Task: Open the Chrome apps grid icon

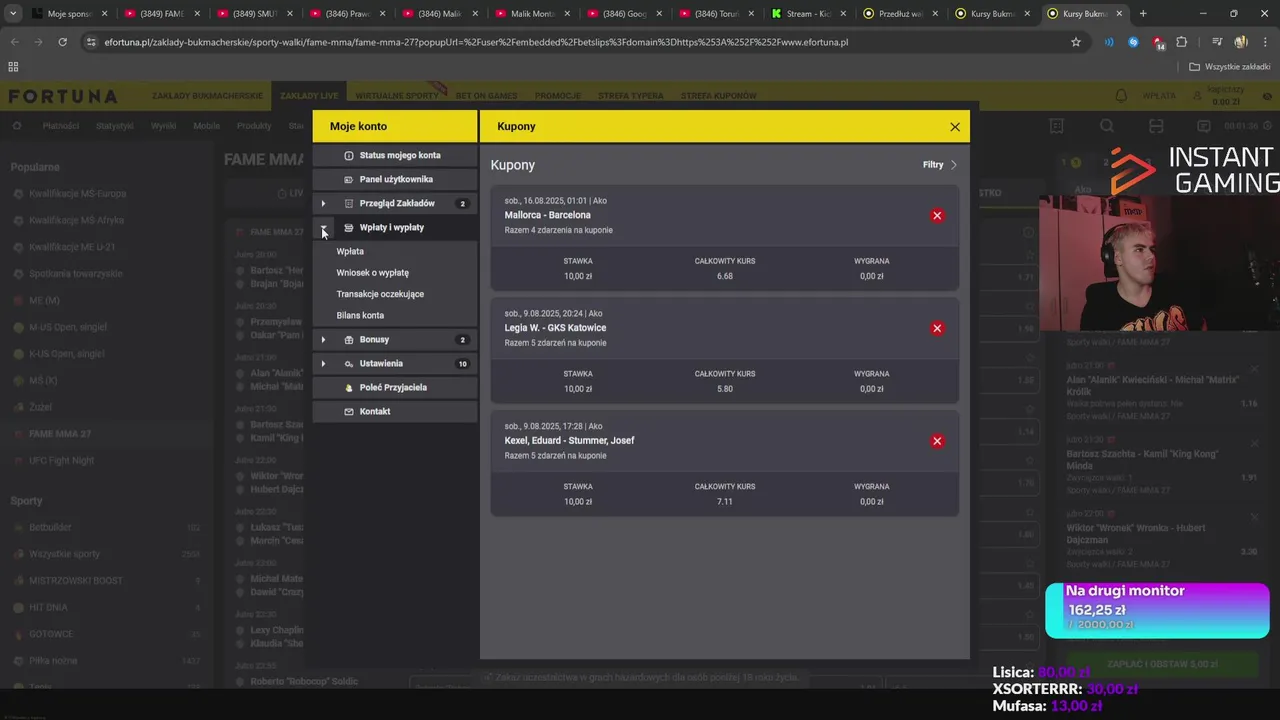Action: pos(13,67)
